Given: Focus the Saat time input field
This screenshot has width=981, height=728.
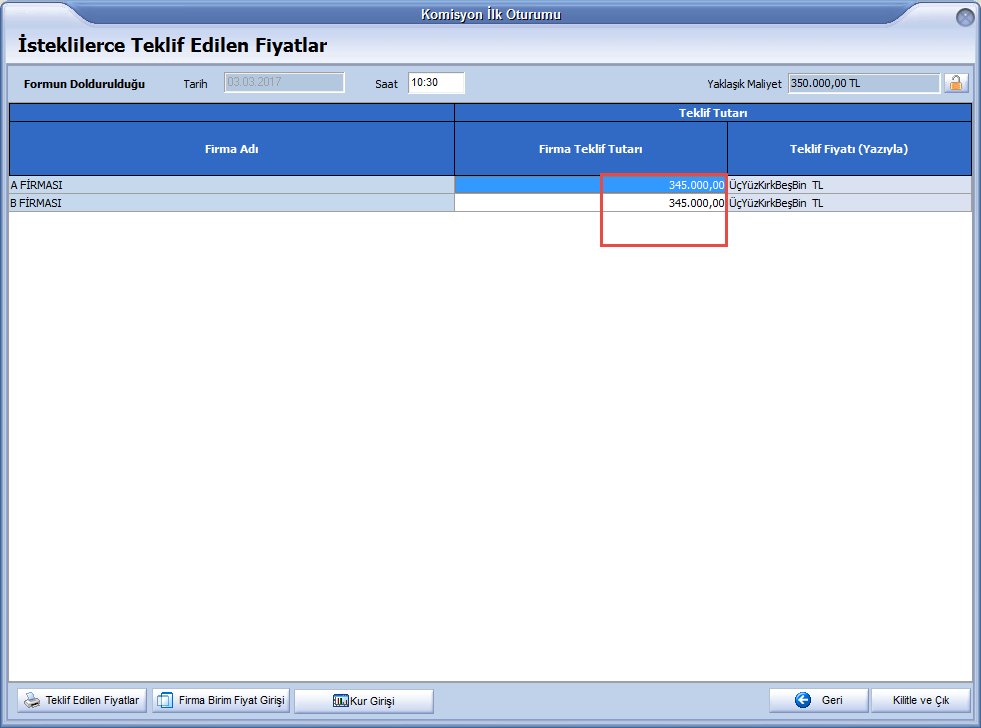Looking at the screenshot, I should (x=436, y=83).
